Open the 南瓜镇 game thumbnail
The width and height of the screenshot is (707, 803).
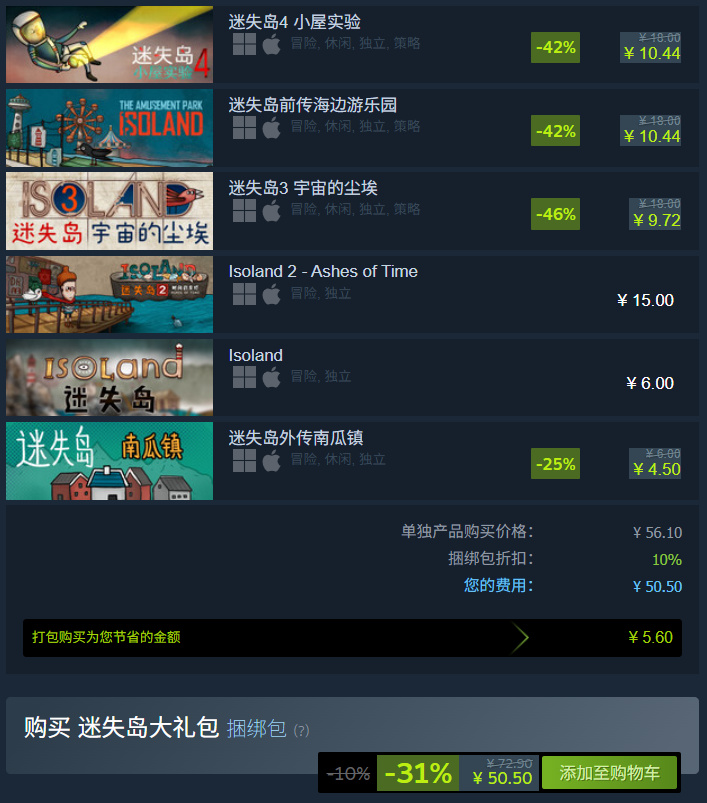[110, 460]
